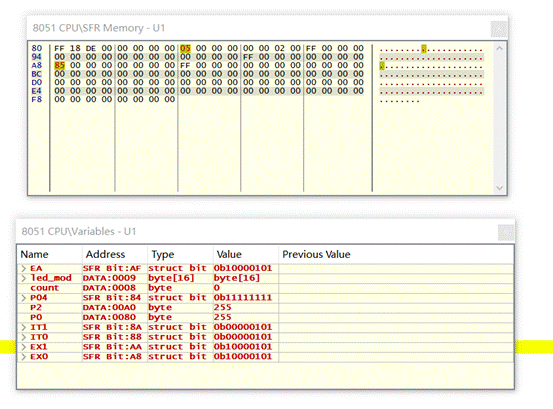Image resolution: width=553 pixels, height=409 pixels.
Task: Click the DE byte in row 80
Action: [91, 48]
